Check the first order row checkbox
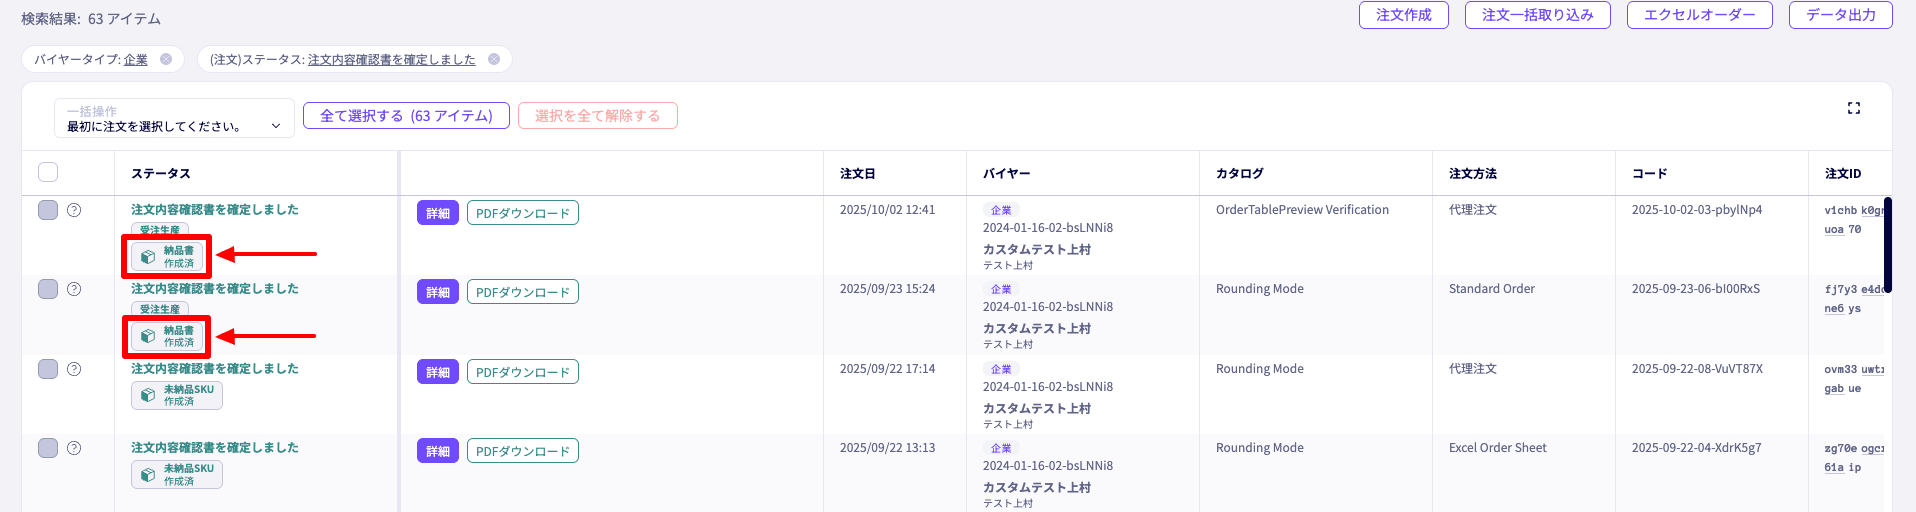 [48, 210]
